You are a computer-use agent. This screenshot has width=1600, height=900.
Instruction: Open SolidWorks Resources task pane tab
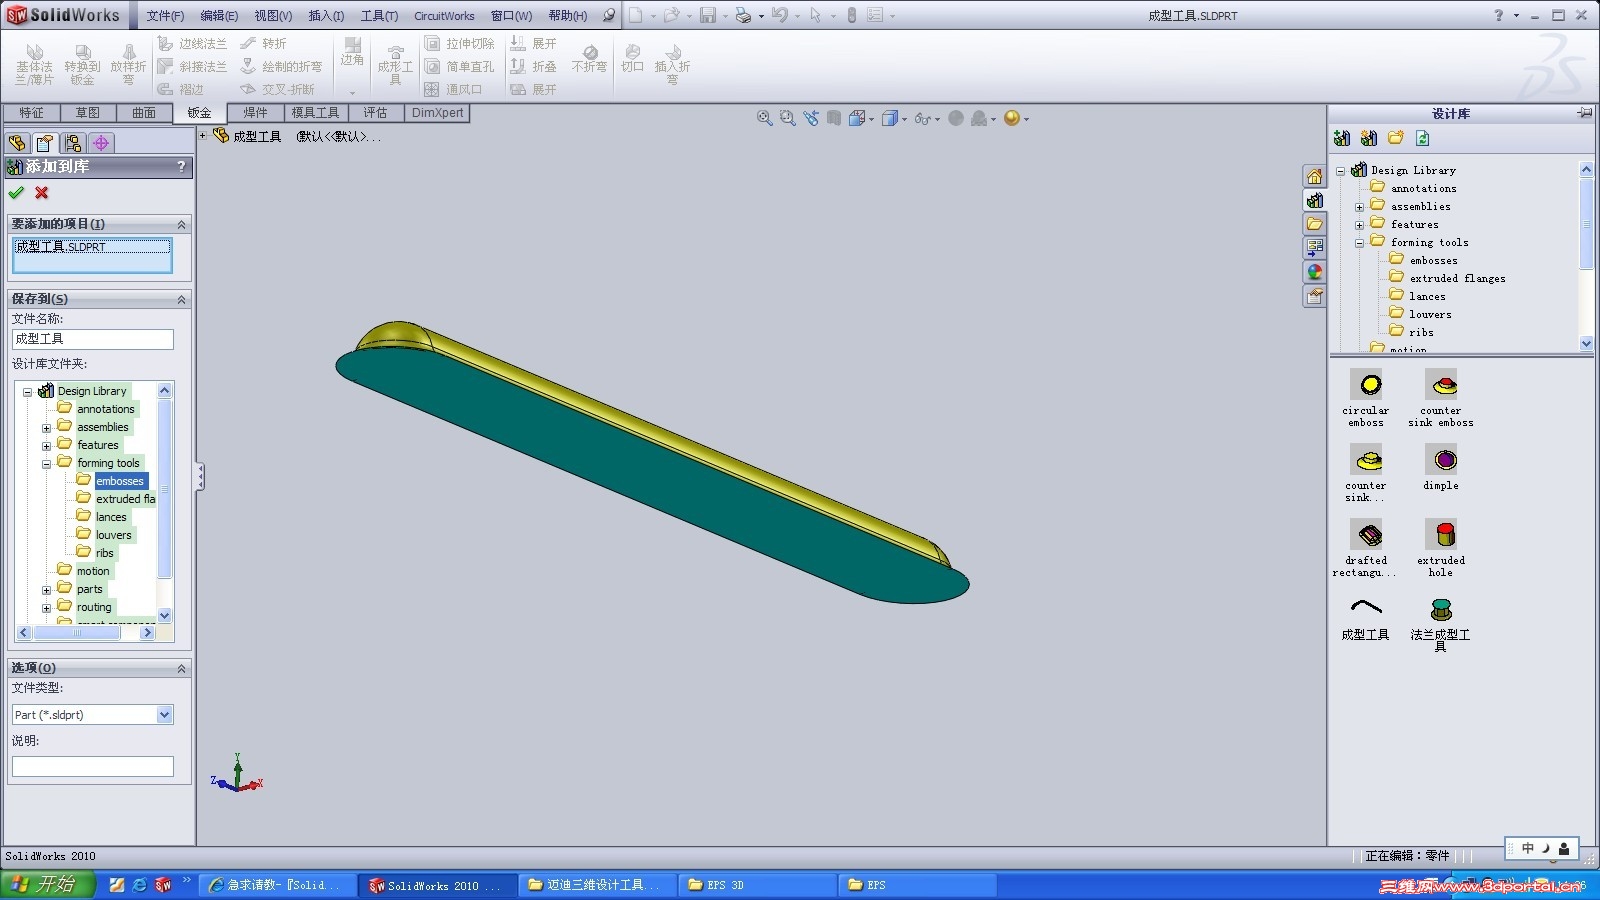[x=1315, y=177]
